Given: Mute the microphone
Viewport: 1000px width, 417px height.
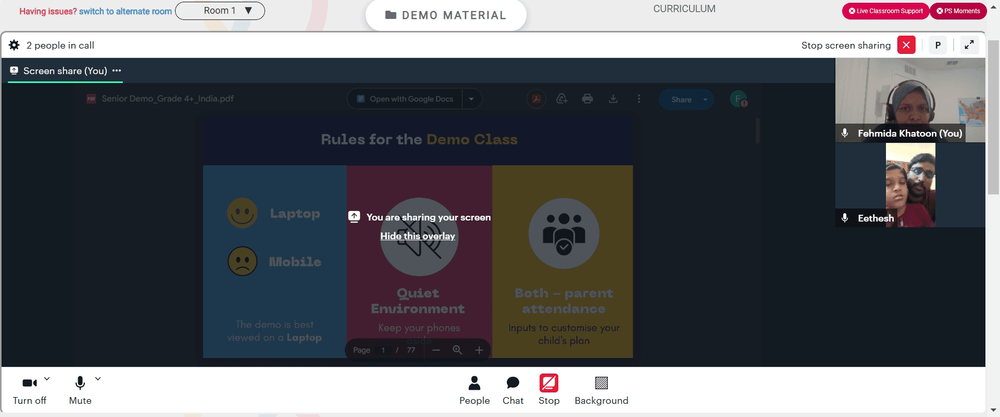Looking at the screenshot, I should click(x=80, y=390).
